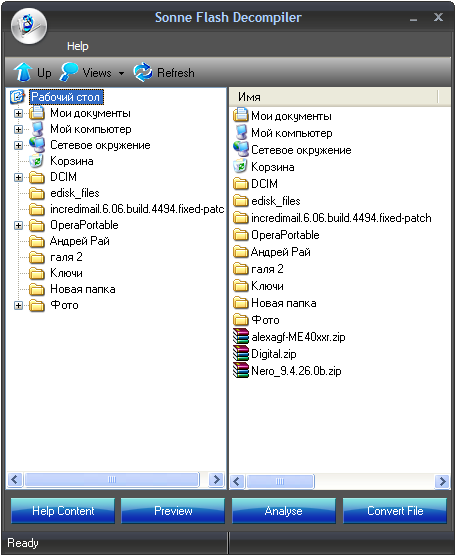The image size is (456, 556).
Task: Click the tree panel scroll left arrow
Action: [15, 480]
